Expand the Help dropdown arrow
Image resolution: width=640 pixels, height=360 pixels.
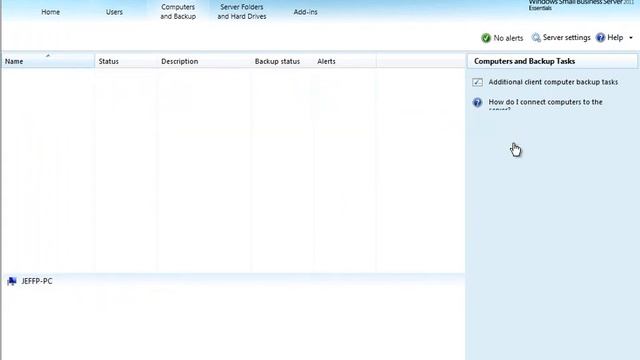[631, 38]
